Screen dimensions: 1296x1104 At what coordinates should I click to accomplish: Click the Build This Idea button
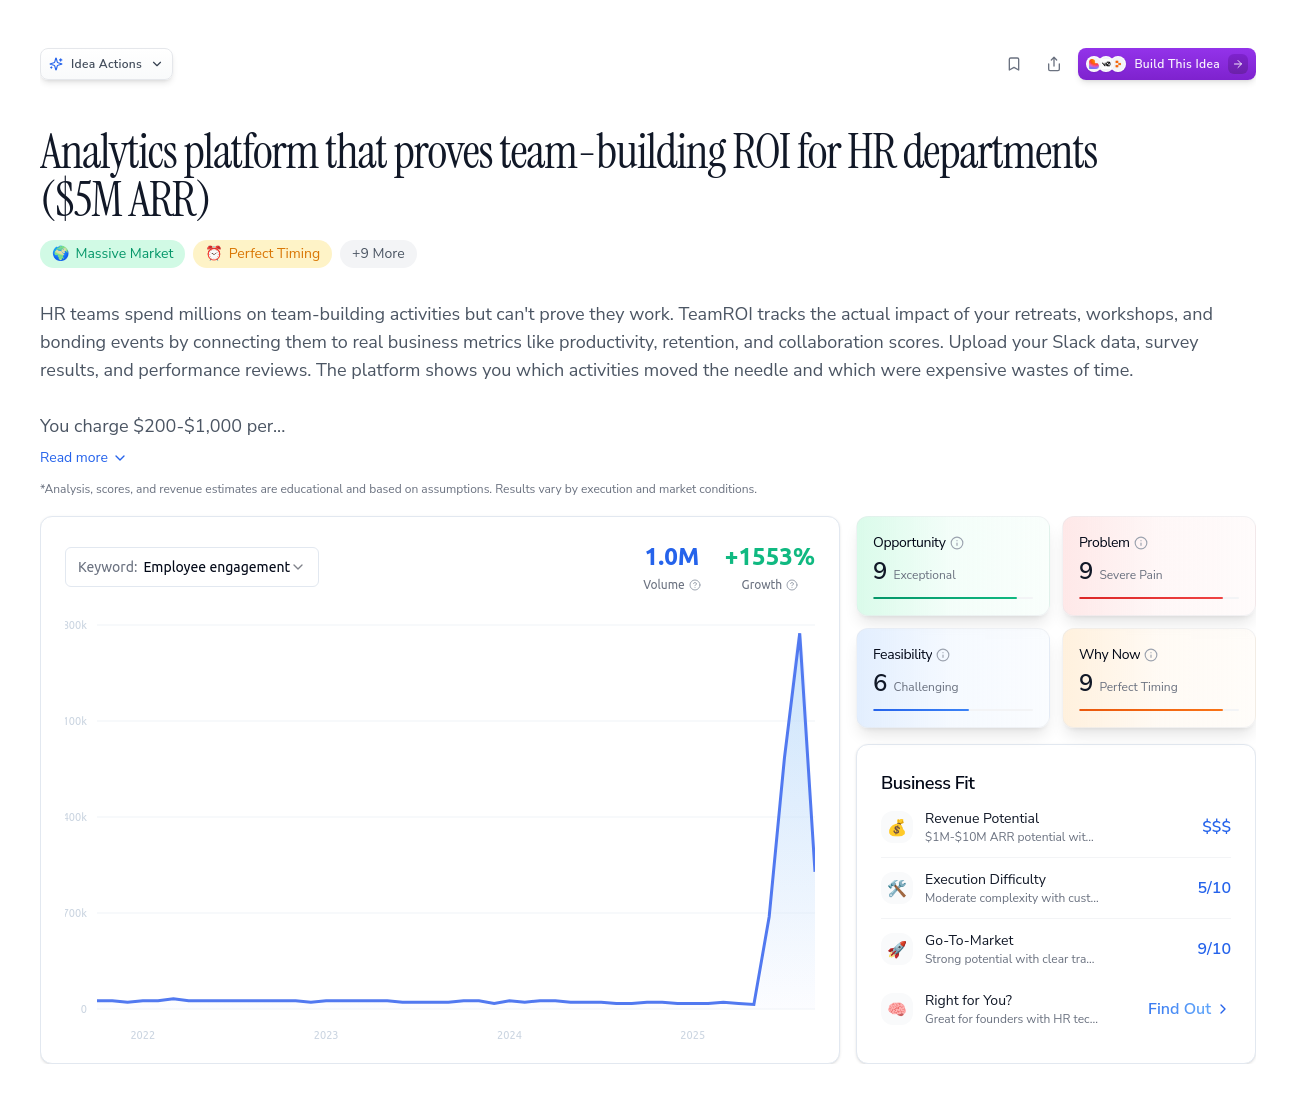coord(1167,63)
